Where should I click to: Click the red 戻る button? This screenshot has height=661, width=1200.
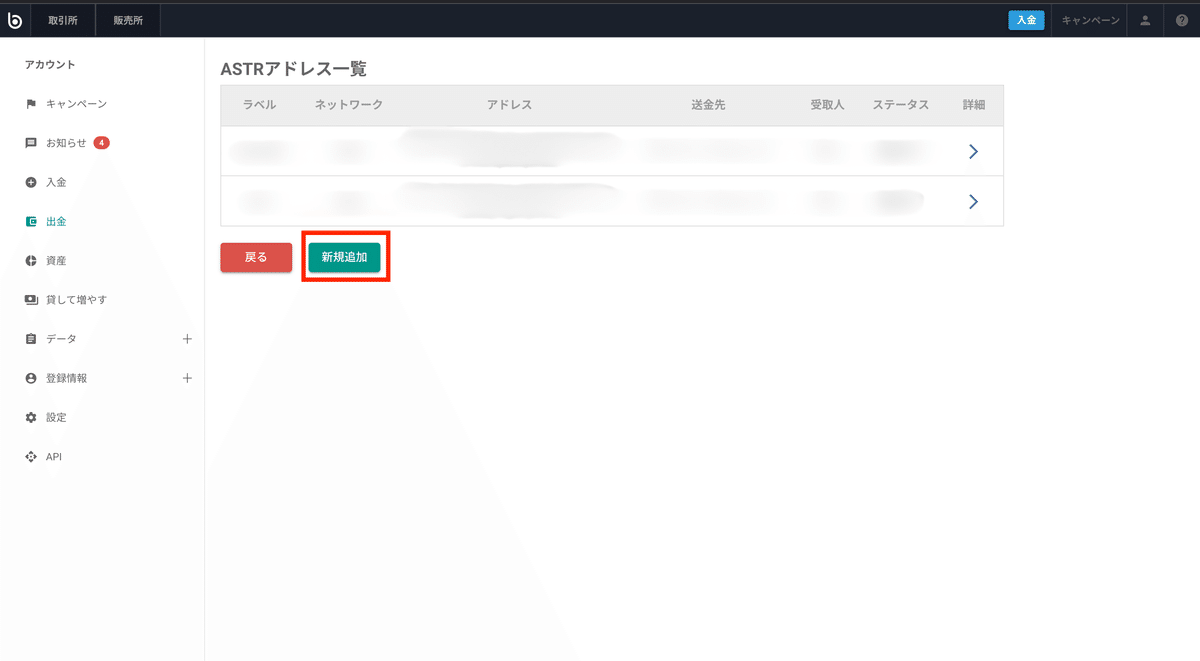click(x=256, y=257)
